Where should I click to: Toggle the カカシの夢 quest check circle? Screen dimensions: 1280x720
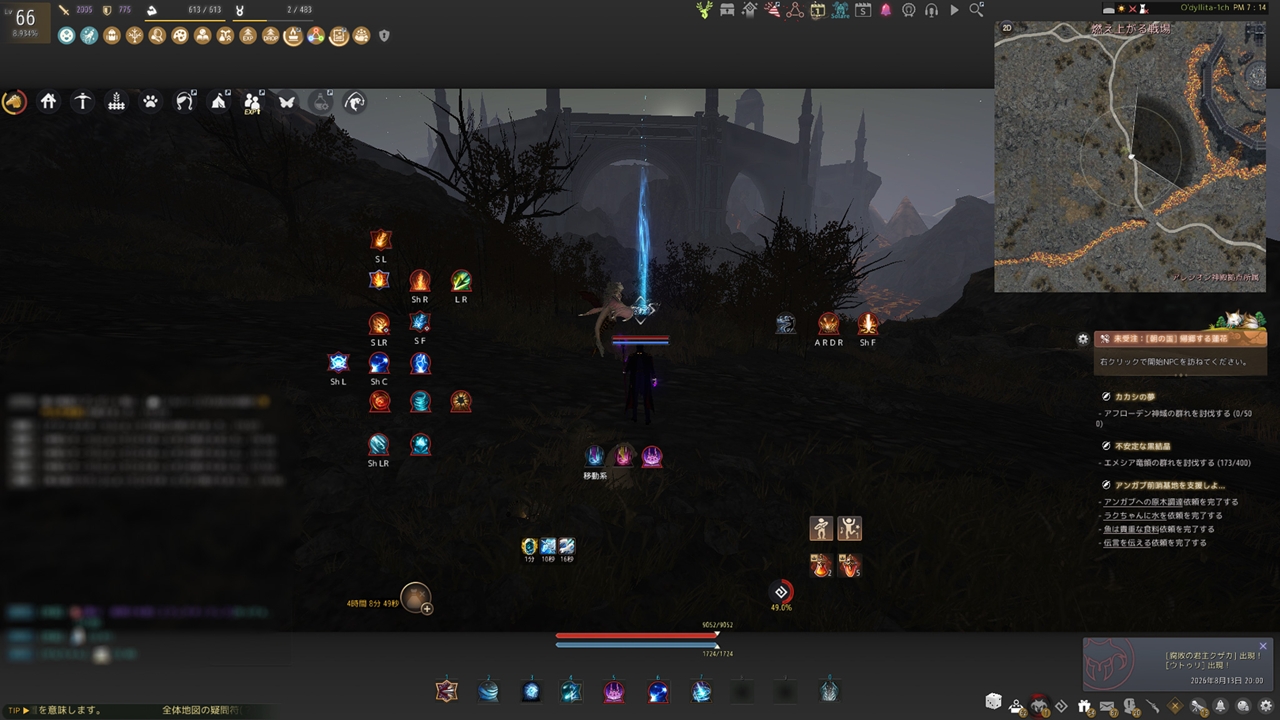1106,397
